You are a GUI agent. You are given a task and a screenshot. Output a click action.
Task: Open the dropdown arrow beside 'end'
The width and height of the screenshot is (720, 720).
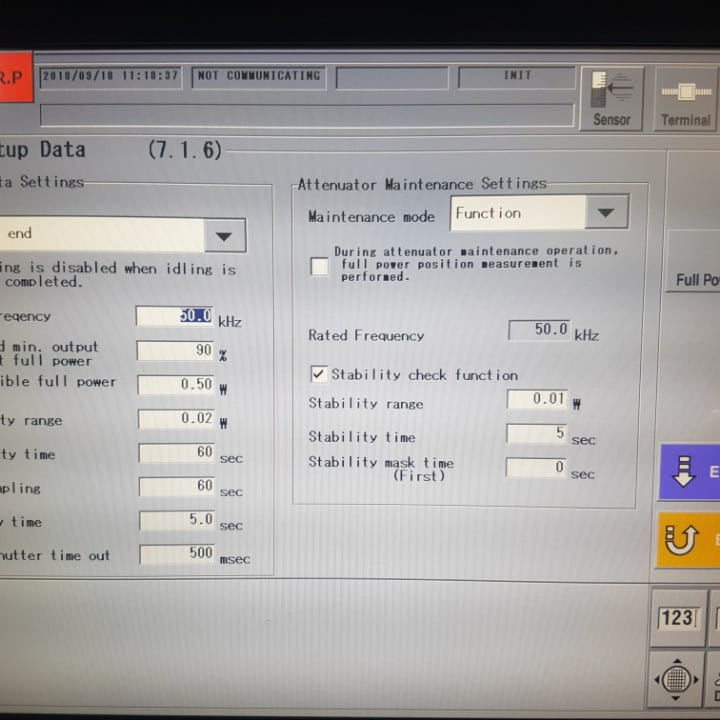pos(224,236)
